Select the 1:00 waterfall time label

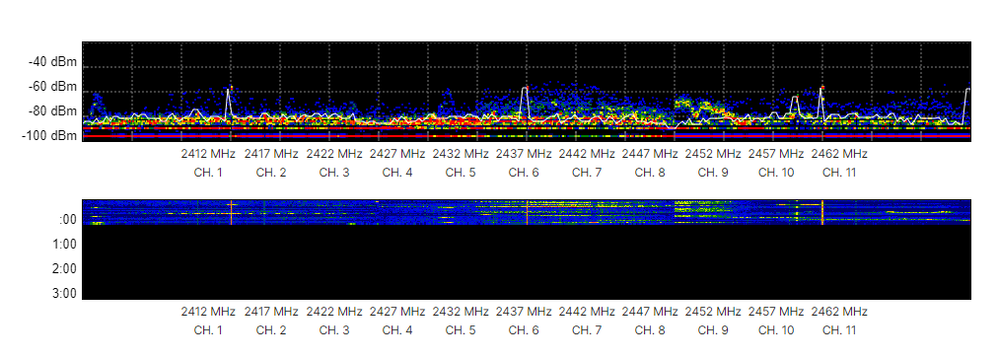coord(64,244)
